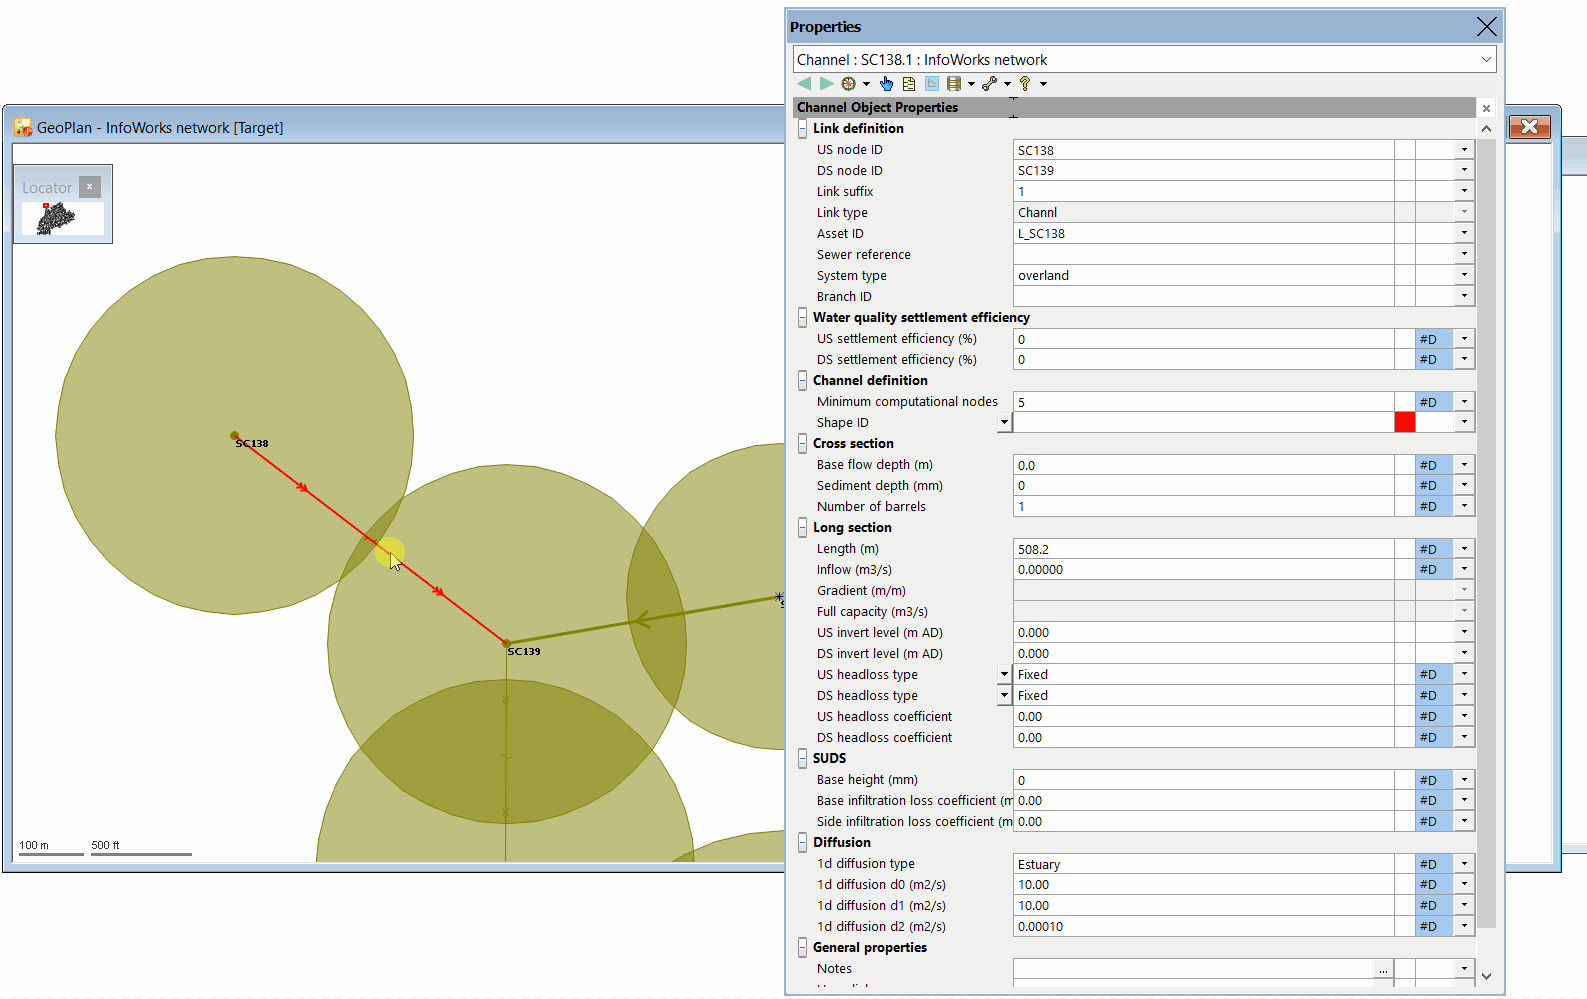Close the Locator mini-map panel
Image resolution: width=1587 pixels, height=999 pixels.
[90, 187]
